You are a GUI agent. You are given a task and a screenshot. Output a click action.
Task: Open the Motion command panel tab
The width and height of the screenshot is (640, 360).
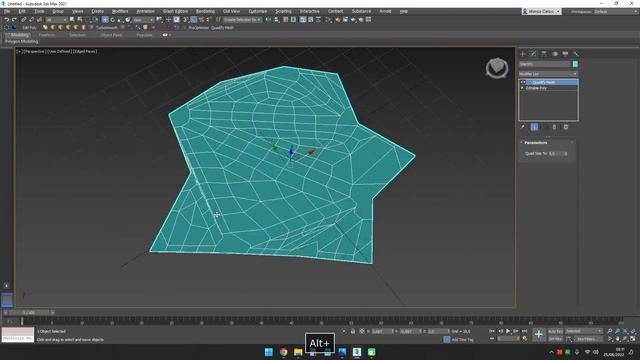555,53
